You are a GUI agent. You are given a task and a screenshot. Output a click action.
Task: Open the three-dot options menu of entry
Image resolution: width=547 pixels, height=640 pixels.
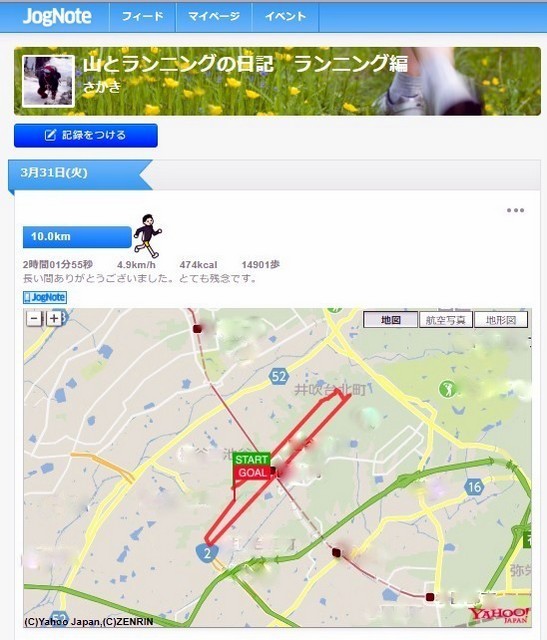pos(515,210)
